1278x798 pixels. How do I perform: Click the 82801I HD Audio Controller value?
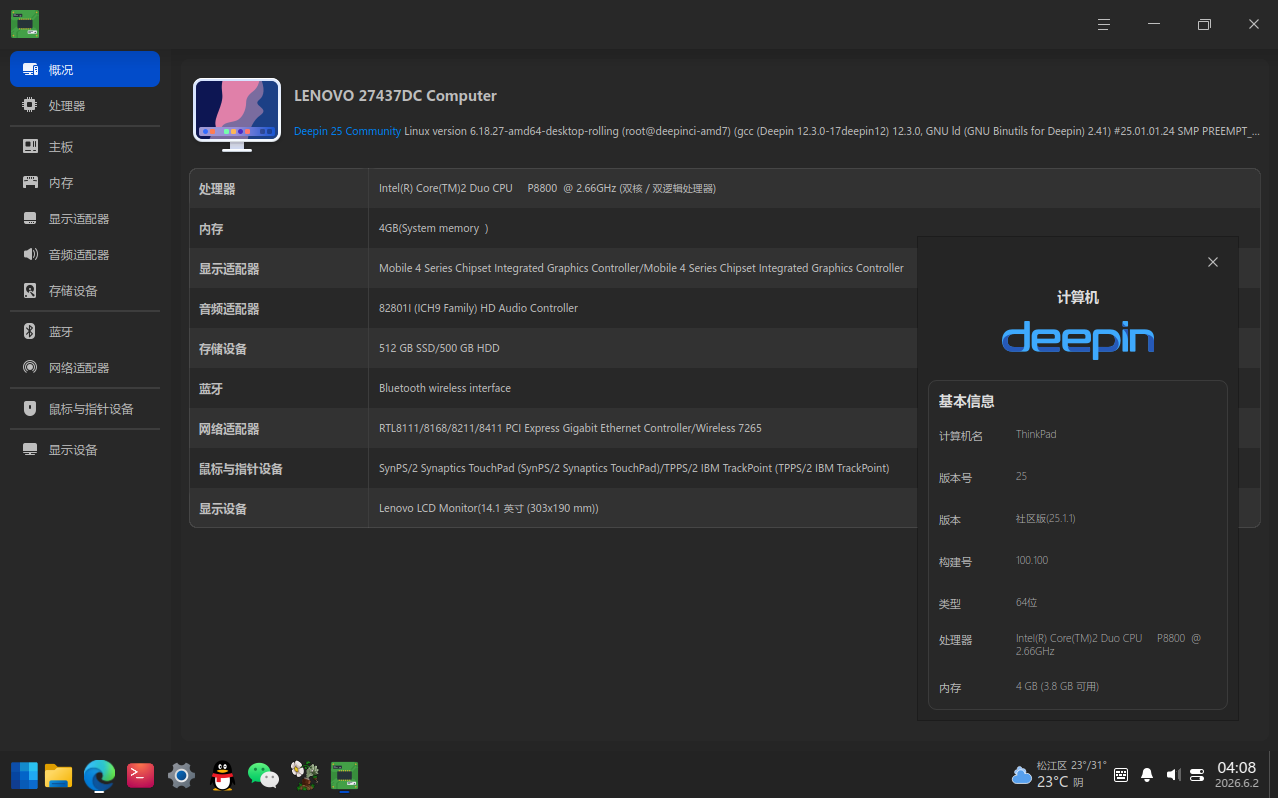pos(478,308)
